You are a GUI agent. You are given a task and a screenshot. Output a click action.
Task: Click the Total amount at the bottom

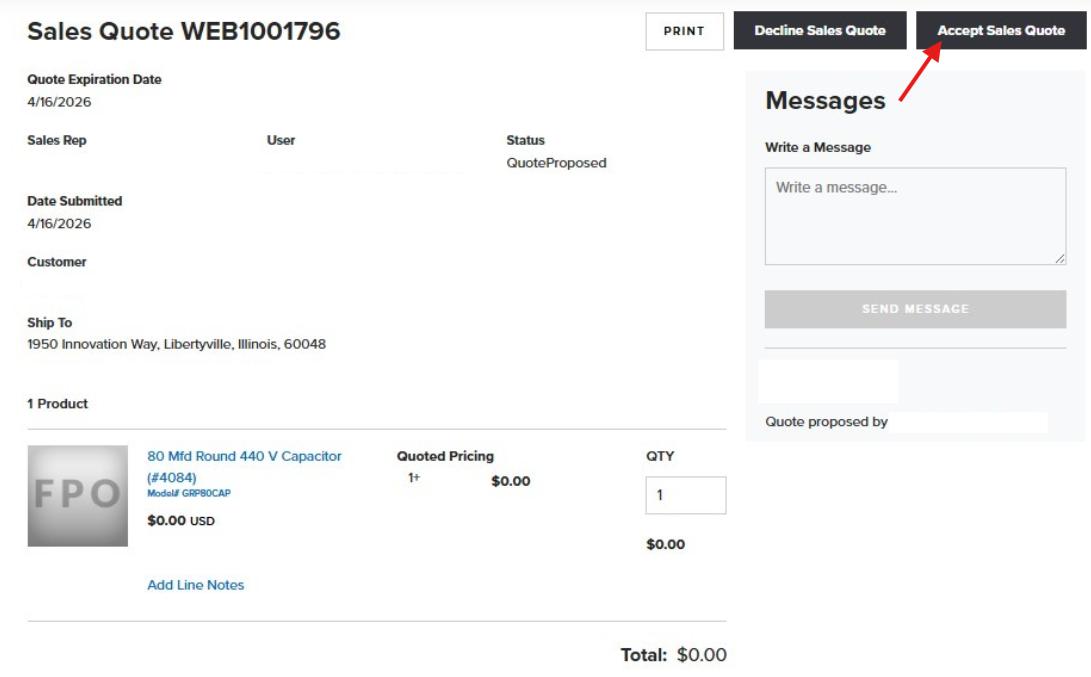pyautogui.click(x=701, y=655)
